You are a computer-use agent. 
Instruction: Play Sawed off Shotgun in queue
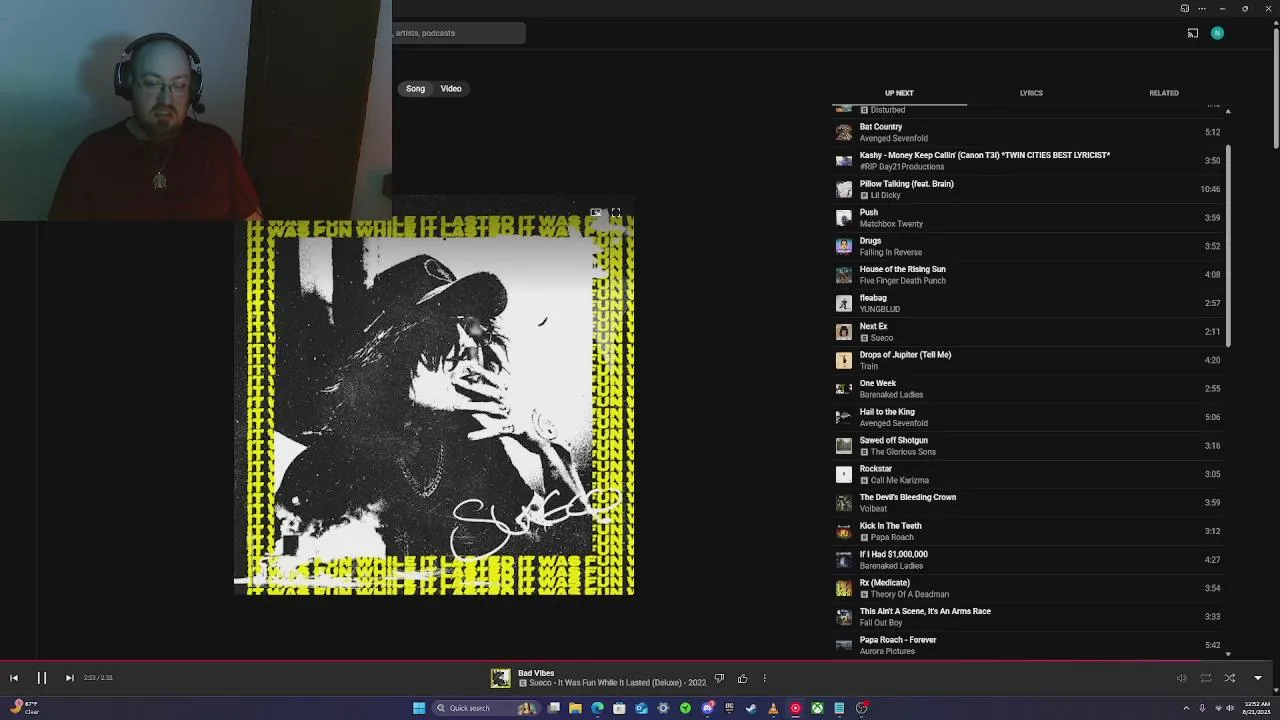point(1030,446)
